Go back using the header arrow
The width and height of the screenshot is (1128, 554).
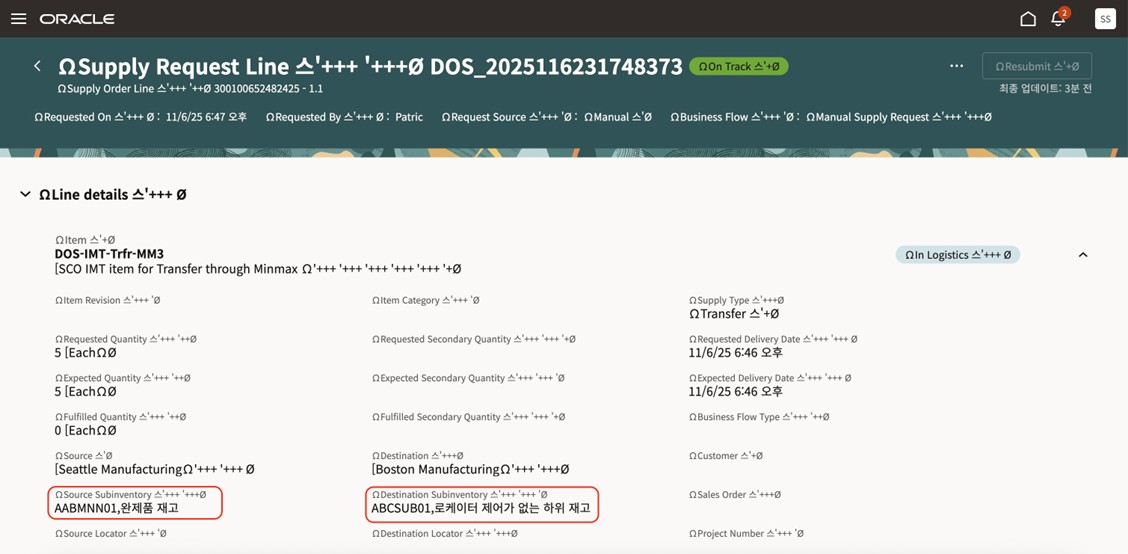pyautogui.click(x=37, y=66)
